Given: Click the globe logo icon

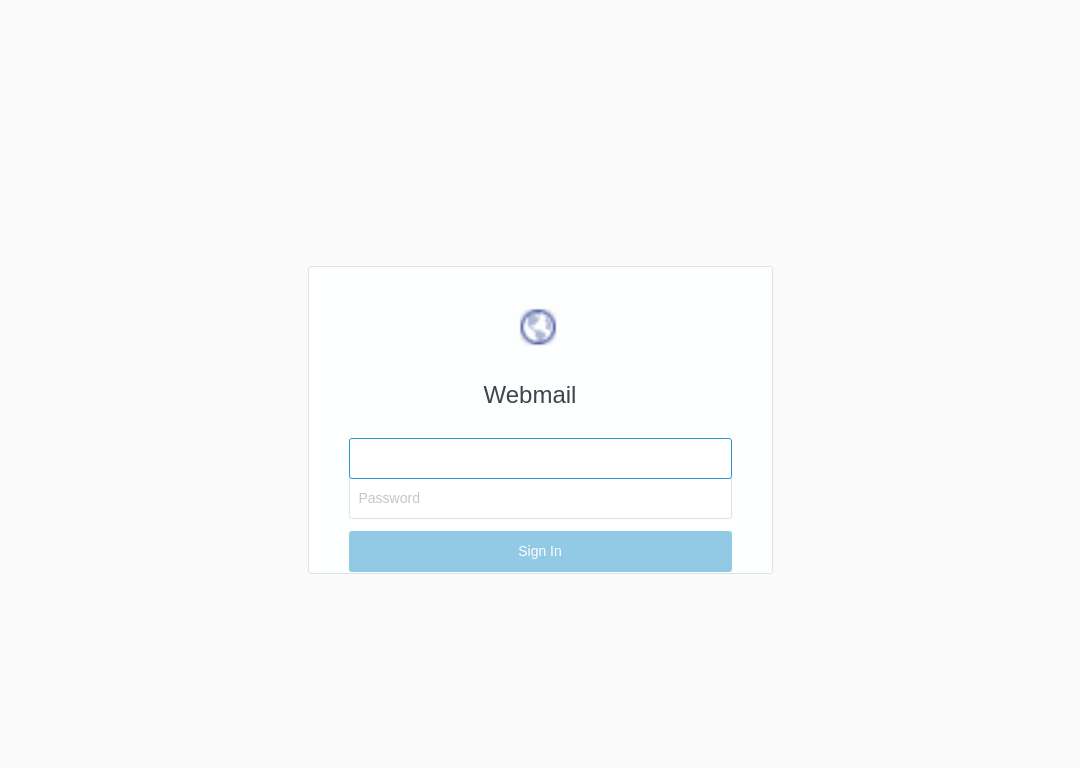Looking at the screenshot, I should (x=538, y=326).
